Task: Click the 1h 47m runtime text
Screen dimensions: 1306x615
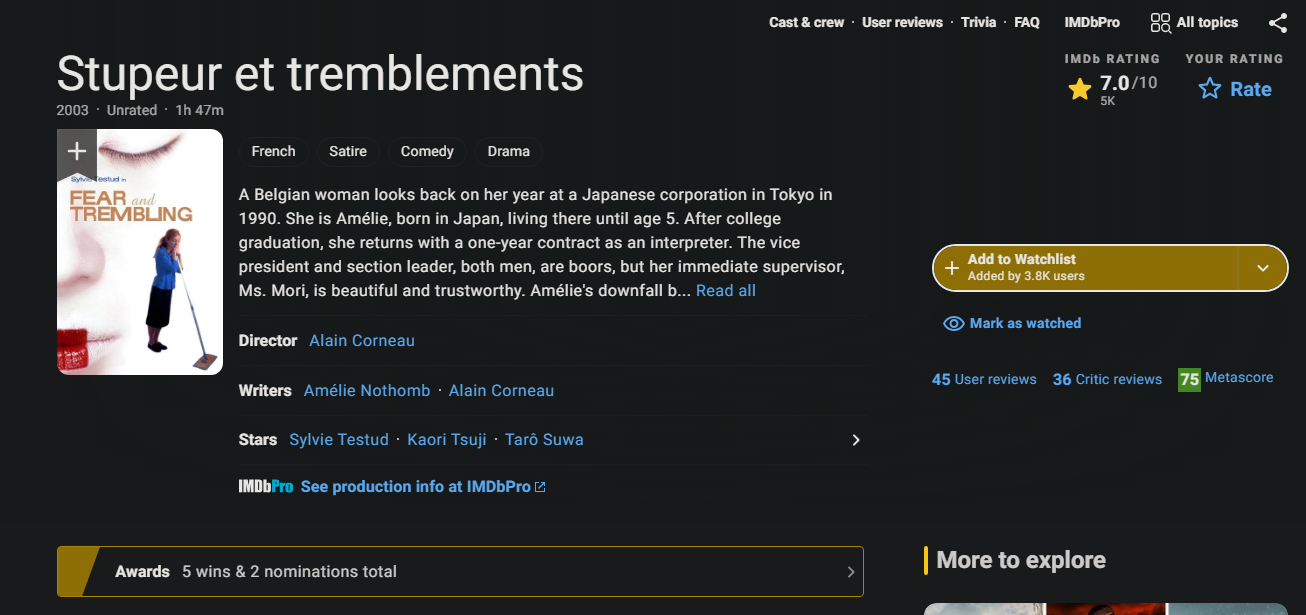Action: pyautogui.click(x=200, y=110)
